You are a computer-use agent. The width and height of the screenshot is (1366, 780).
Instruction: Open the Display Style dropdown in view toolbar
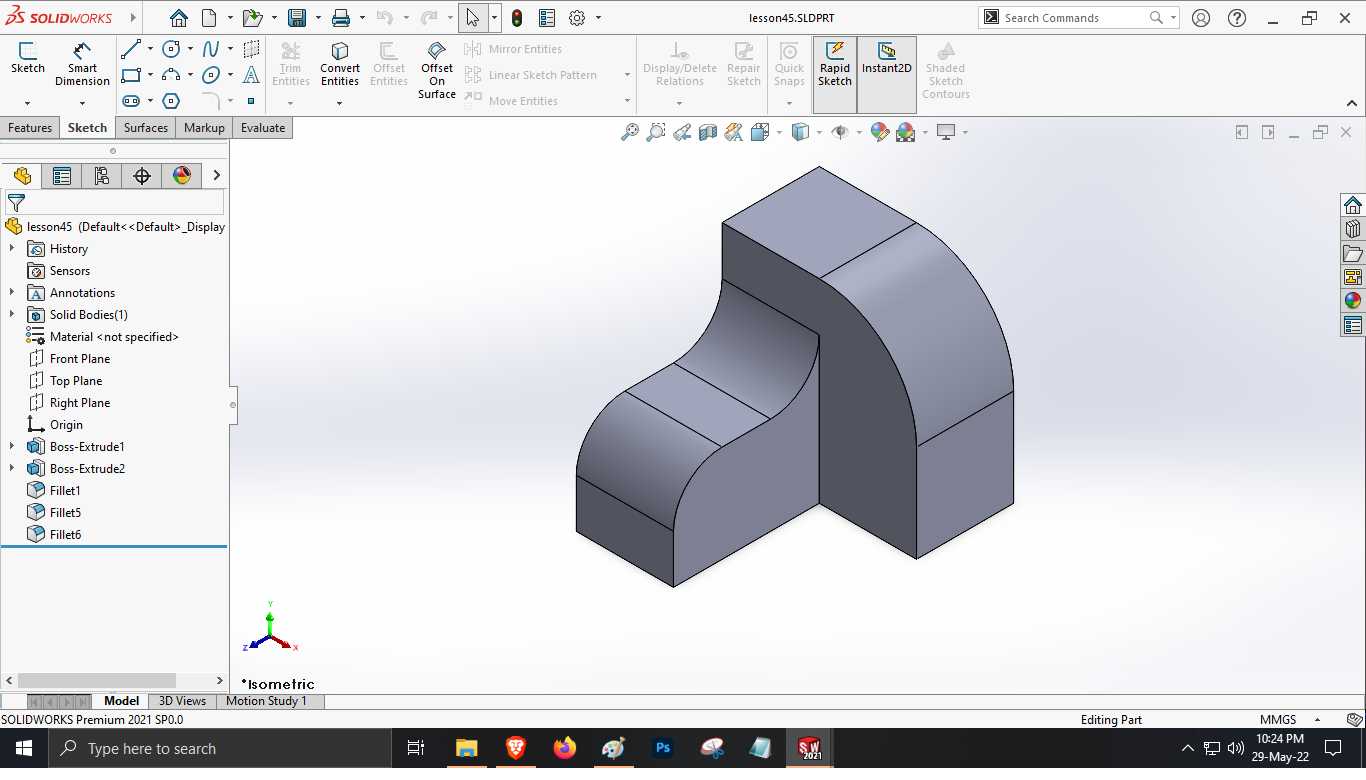pos(819,132)
